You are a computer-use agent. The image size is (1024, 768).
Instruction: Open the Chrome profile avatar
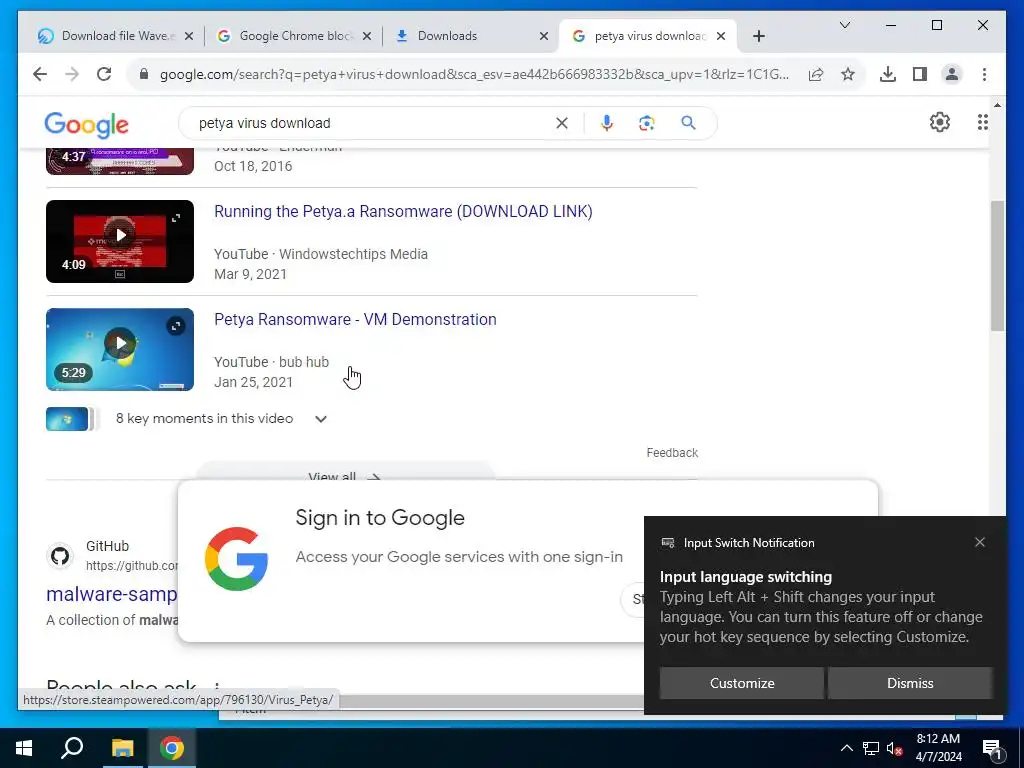[952, 74]
